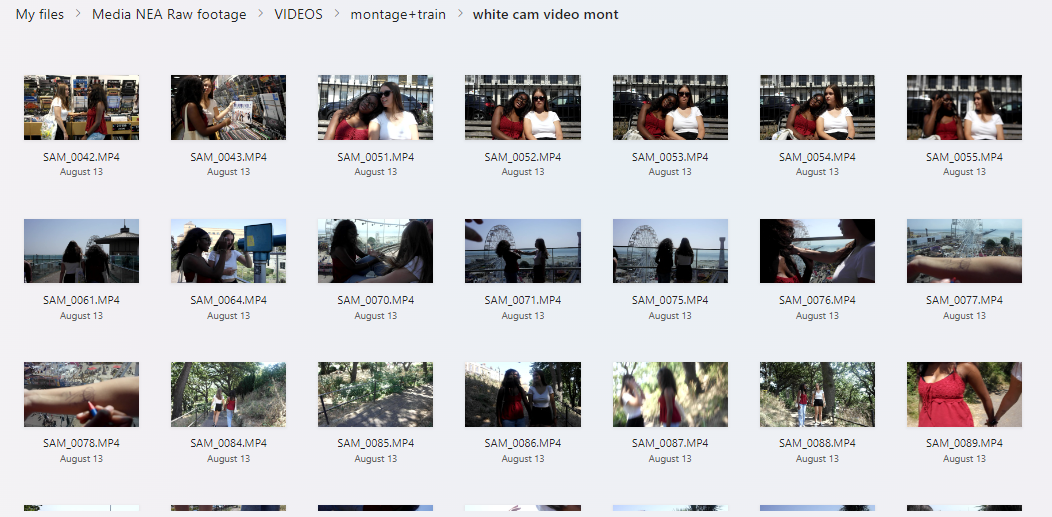This screenshot has width=1052, height=517.
Task: Click the SAM_0078.MP4 file name
Action: (x=81, y=443)
